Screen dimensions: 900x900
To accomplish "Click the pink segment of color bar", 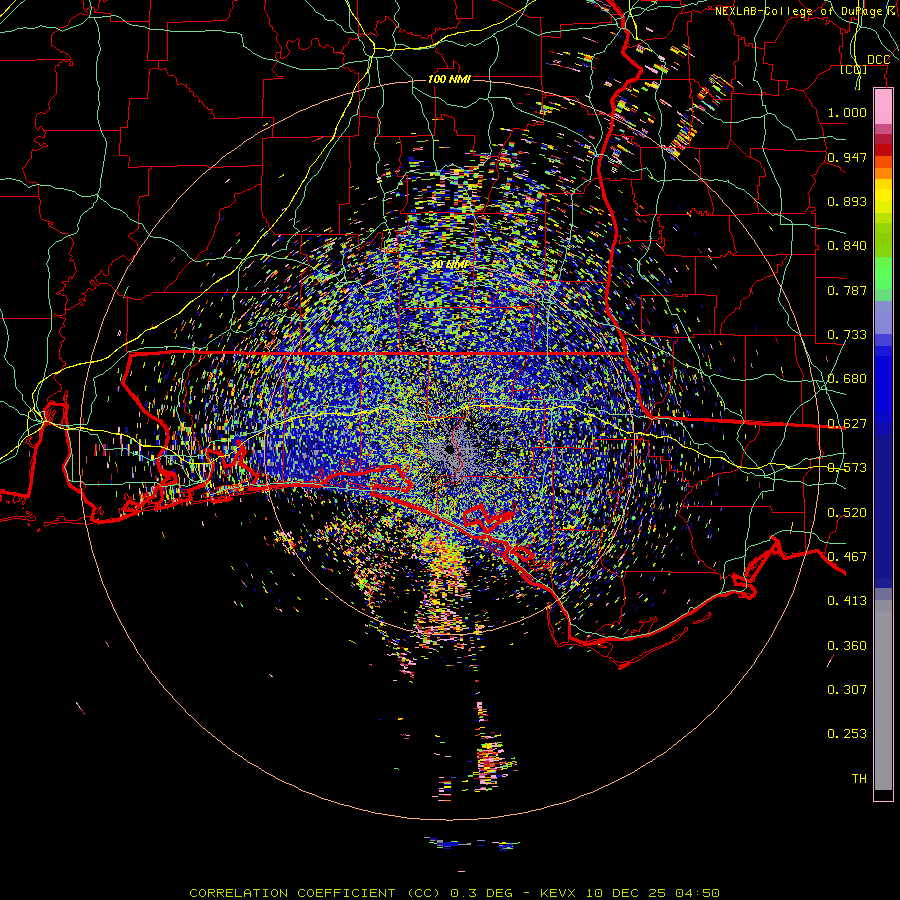I will (x=883, y=107).
